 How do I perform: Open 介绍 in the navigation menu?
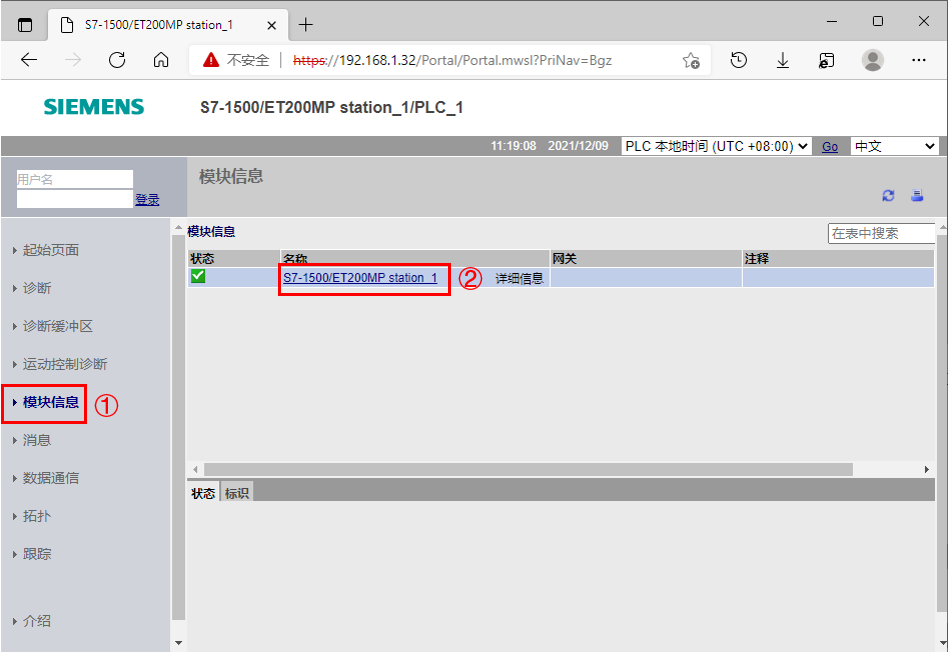click(x=37, y=621)
